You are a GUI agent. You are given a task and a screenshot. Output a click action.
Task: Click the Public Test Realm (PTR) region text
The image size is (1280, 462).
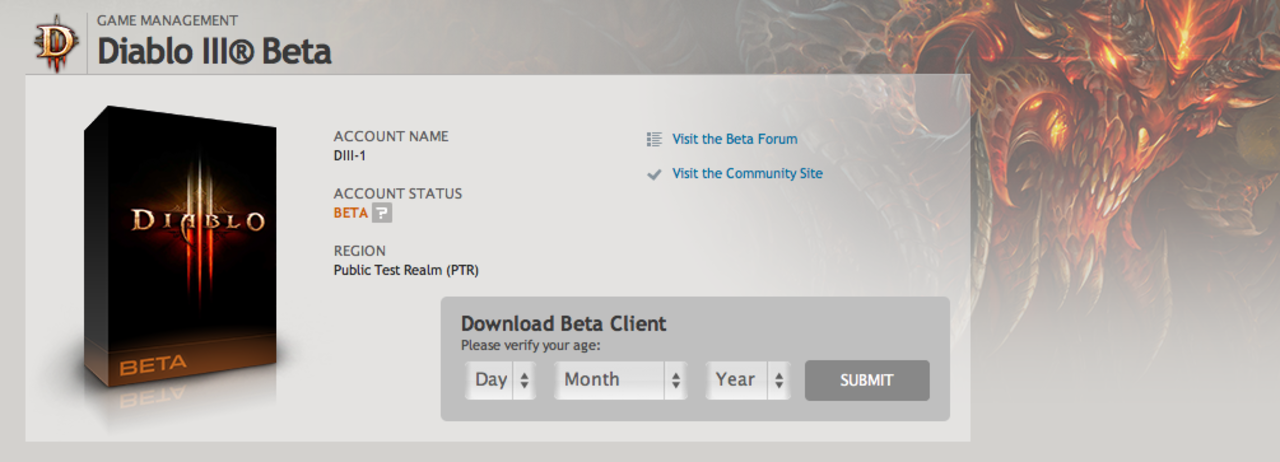coord(406,270)
